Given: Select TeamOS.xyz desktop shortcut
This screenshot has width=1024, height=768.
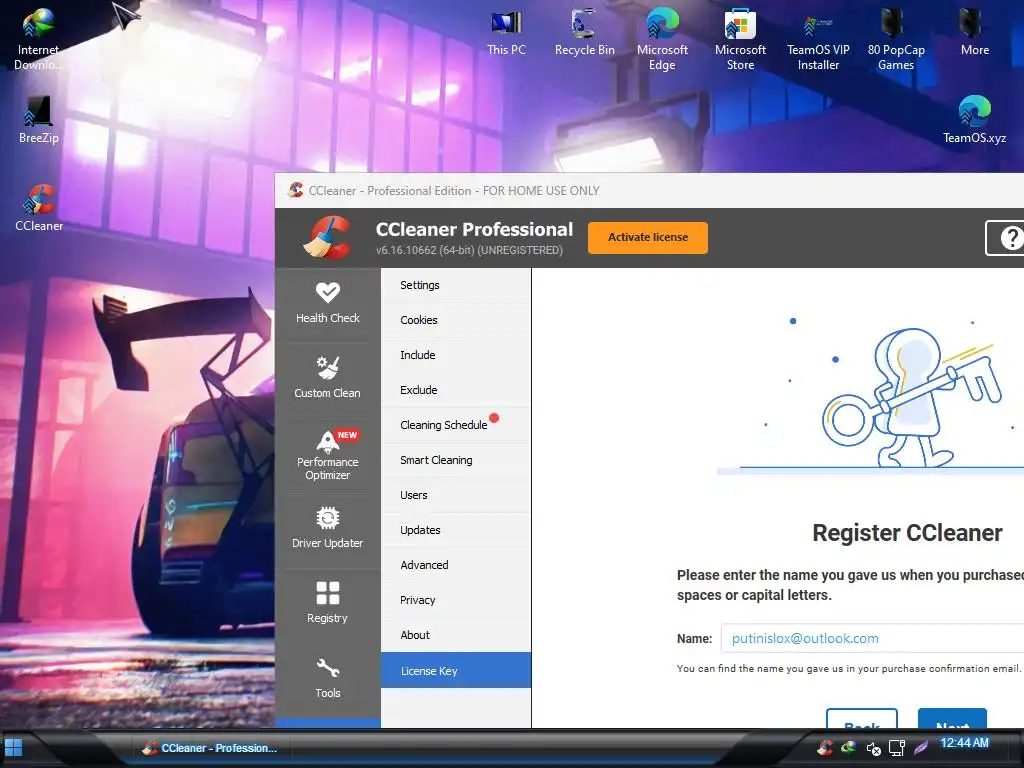Looking at the screenshot, I should 974,120.
